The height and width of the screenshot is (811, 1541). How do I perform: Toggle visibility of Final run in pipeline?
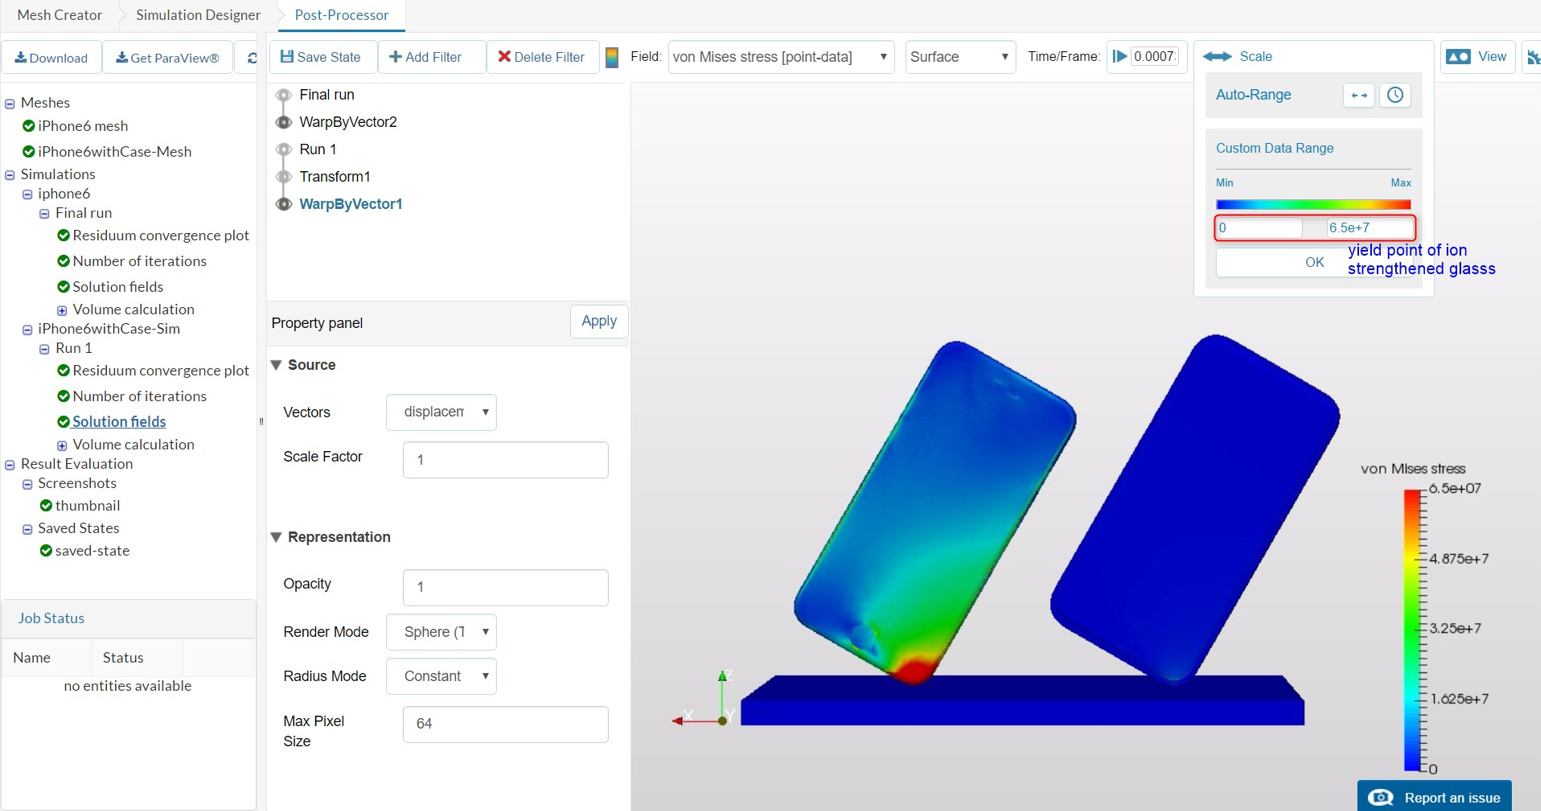(284, 95)
